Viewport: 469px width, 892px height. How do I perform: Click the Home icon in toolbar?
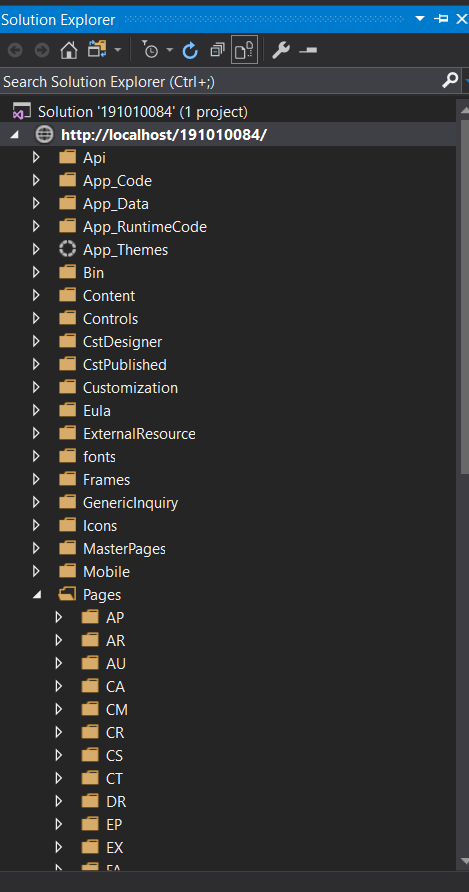click(x=69, y=51)
